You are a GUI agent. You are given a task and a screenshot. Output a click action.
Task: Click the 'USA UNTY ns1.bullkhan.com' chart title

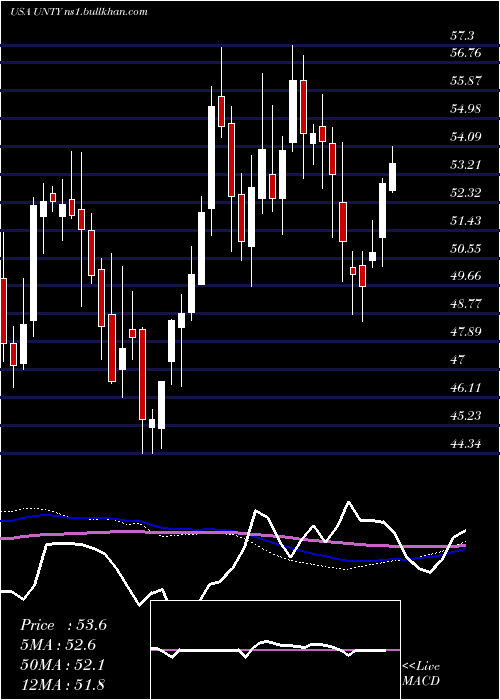79,12
